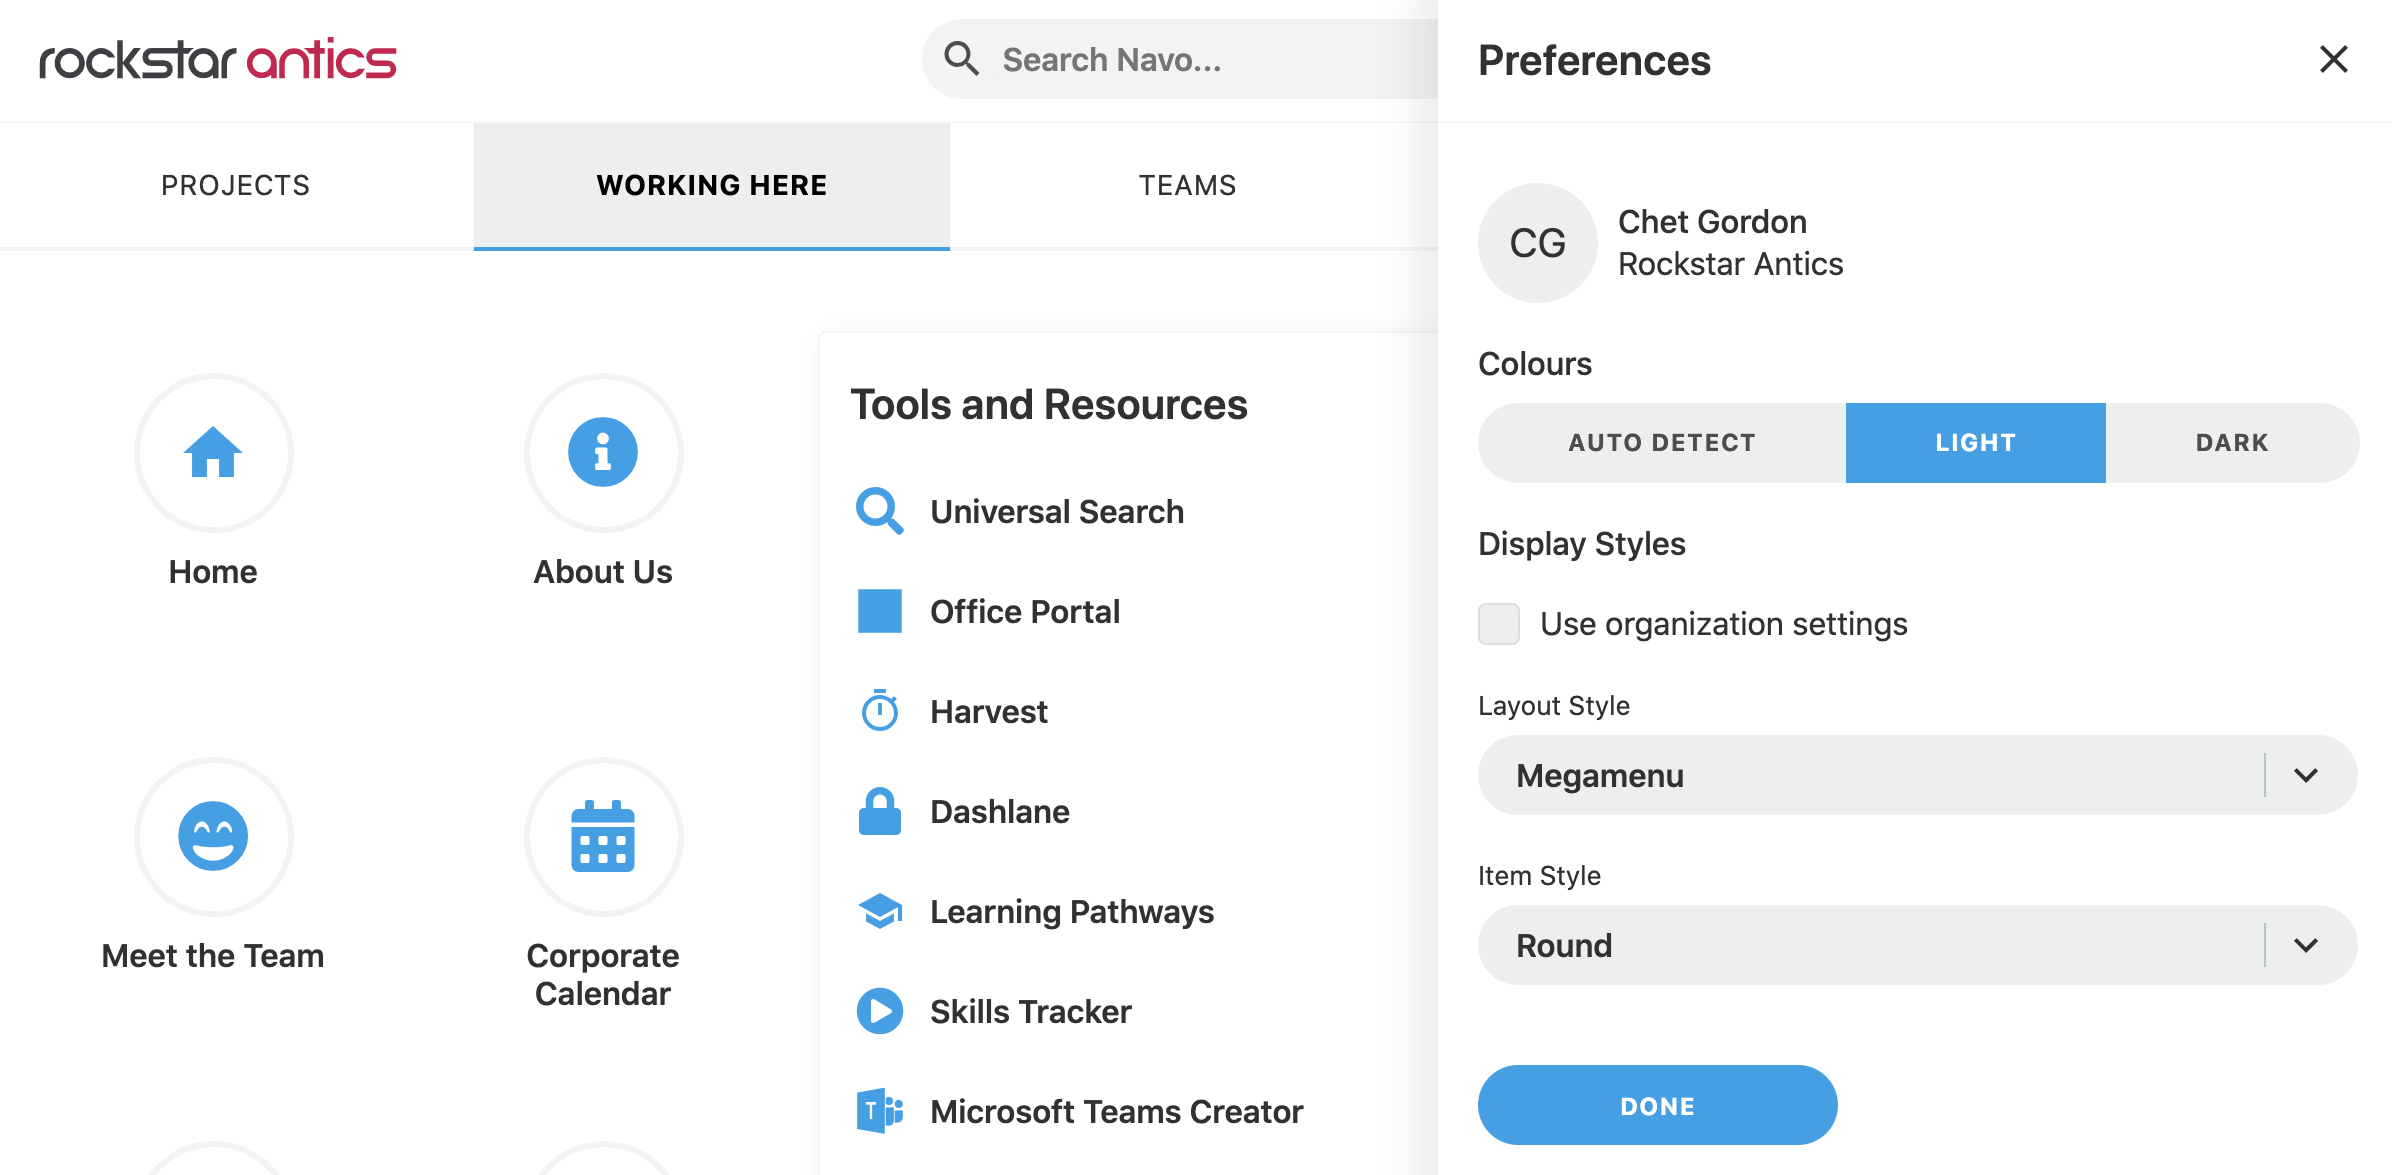
Task: Click the Harvest stopwatch icon
Action: (x=880, y=711)
